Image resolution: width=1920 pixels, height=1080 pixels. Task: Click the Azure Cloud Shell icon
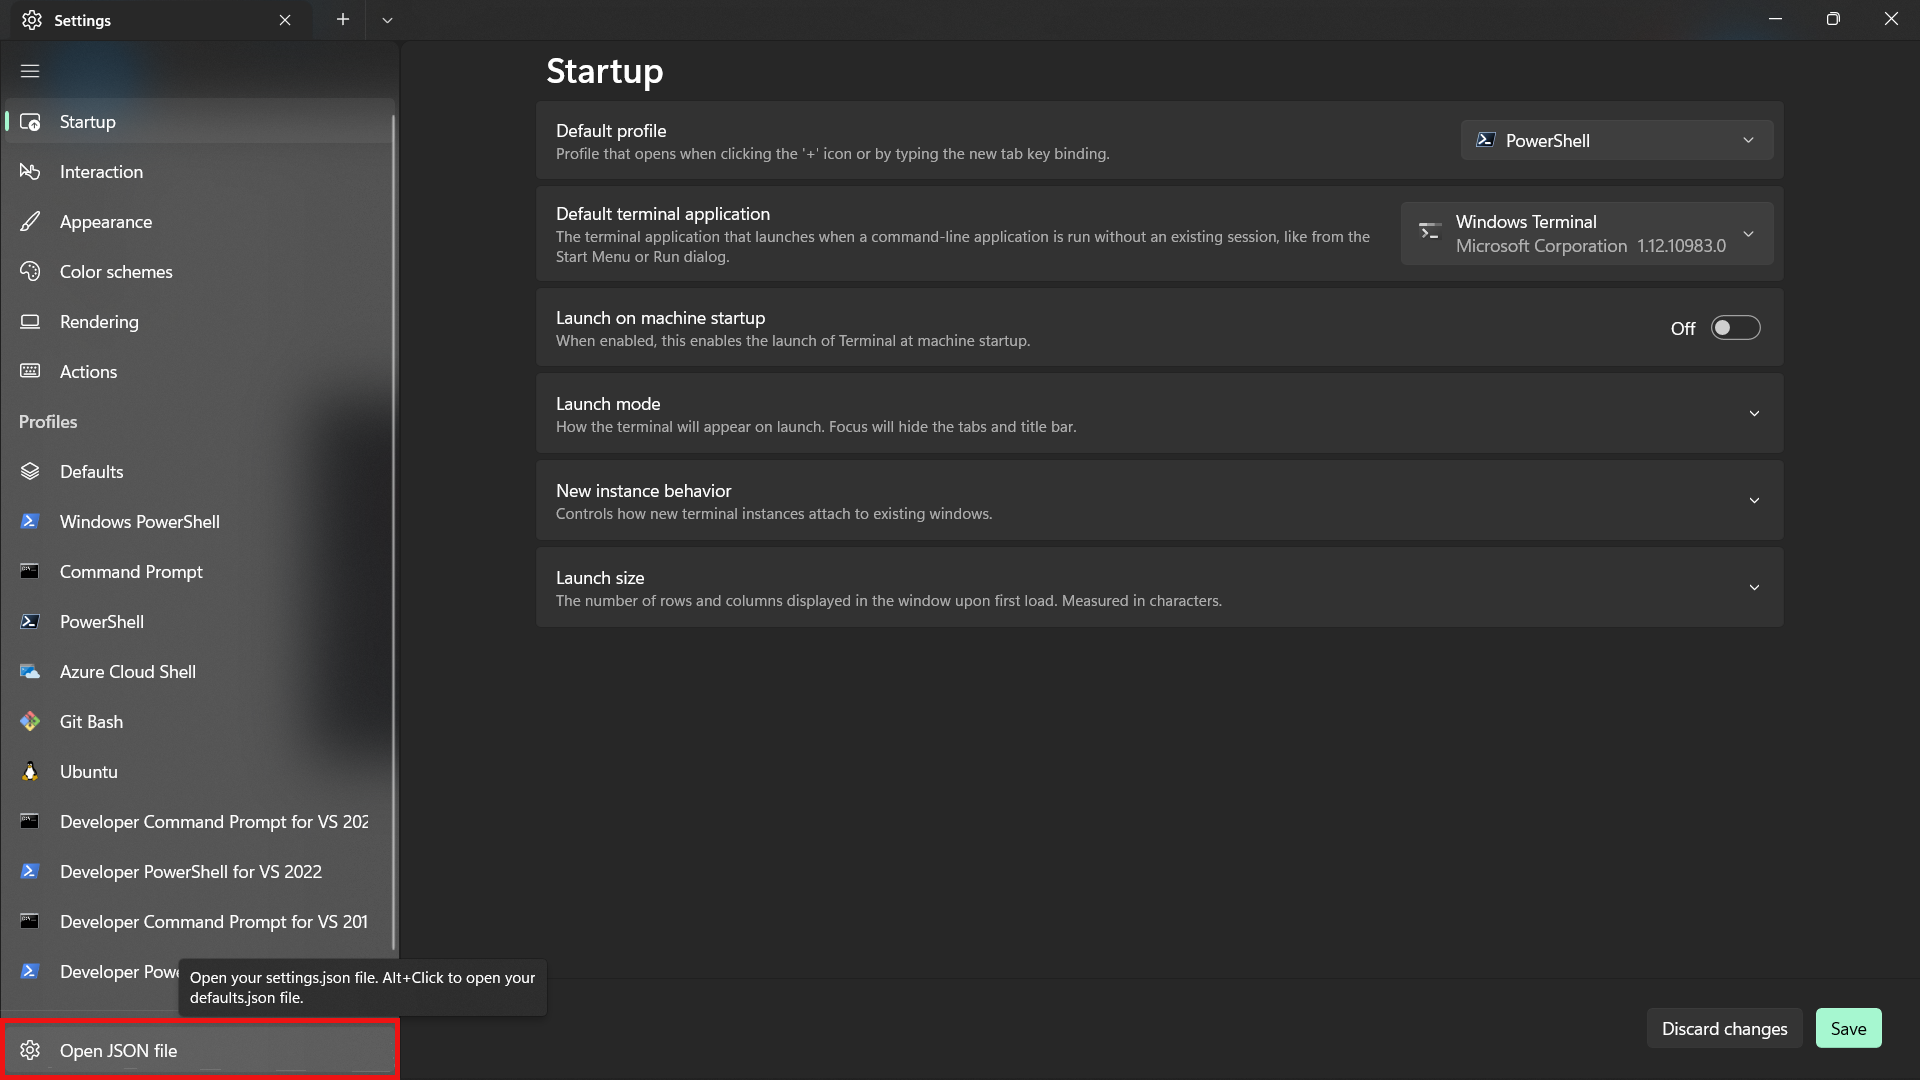(x=30, y=672)
